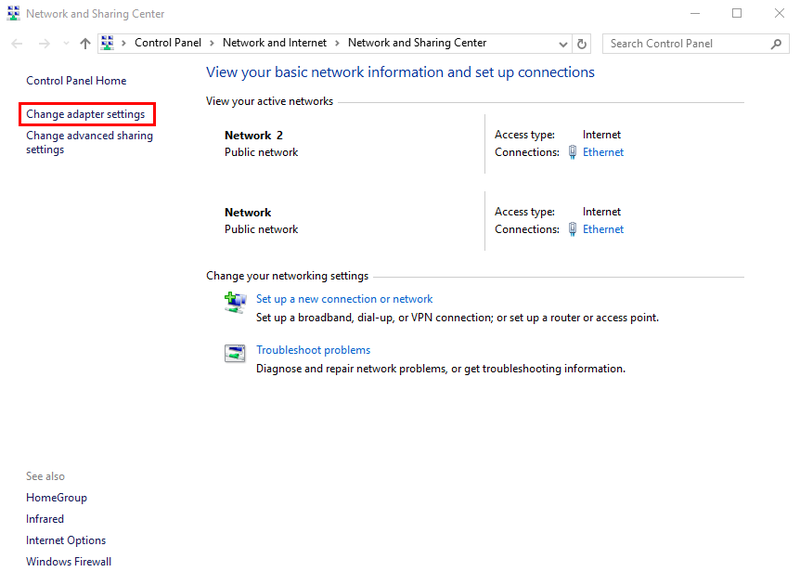Click the Troubleshoot problems icon
Screen dimensions: 800x585
pyautogui.click(x=235, y=352)
